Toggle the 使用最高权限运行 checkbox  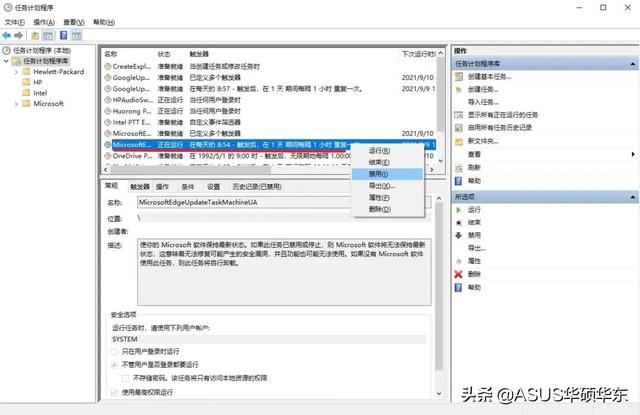click(x=114, y=393)
